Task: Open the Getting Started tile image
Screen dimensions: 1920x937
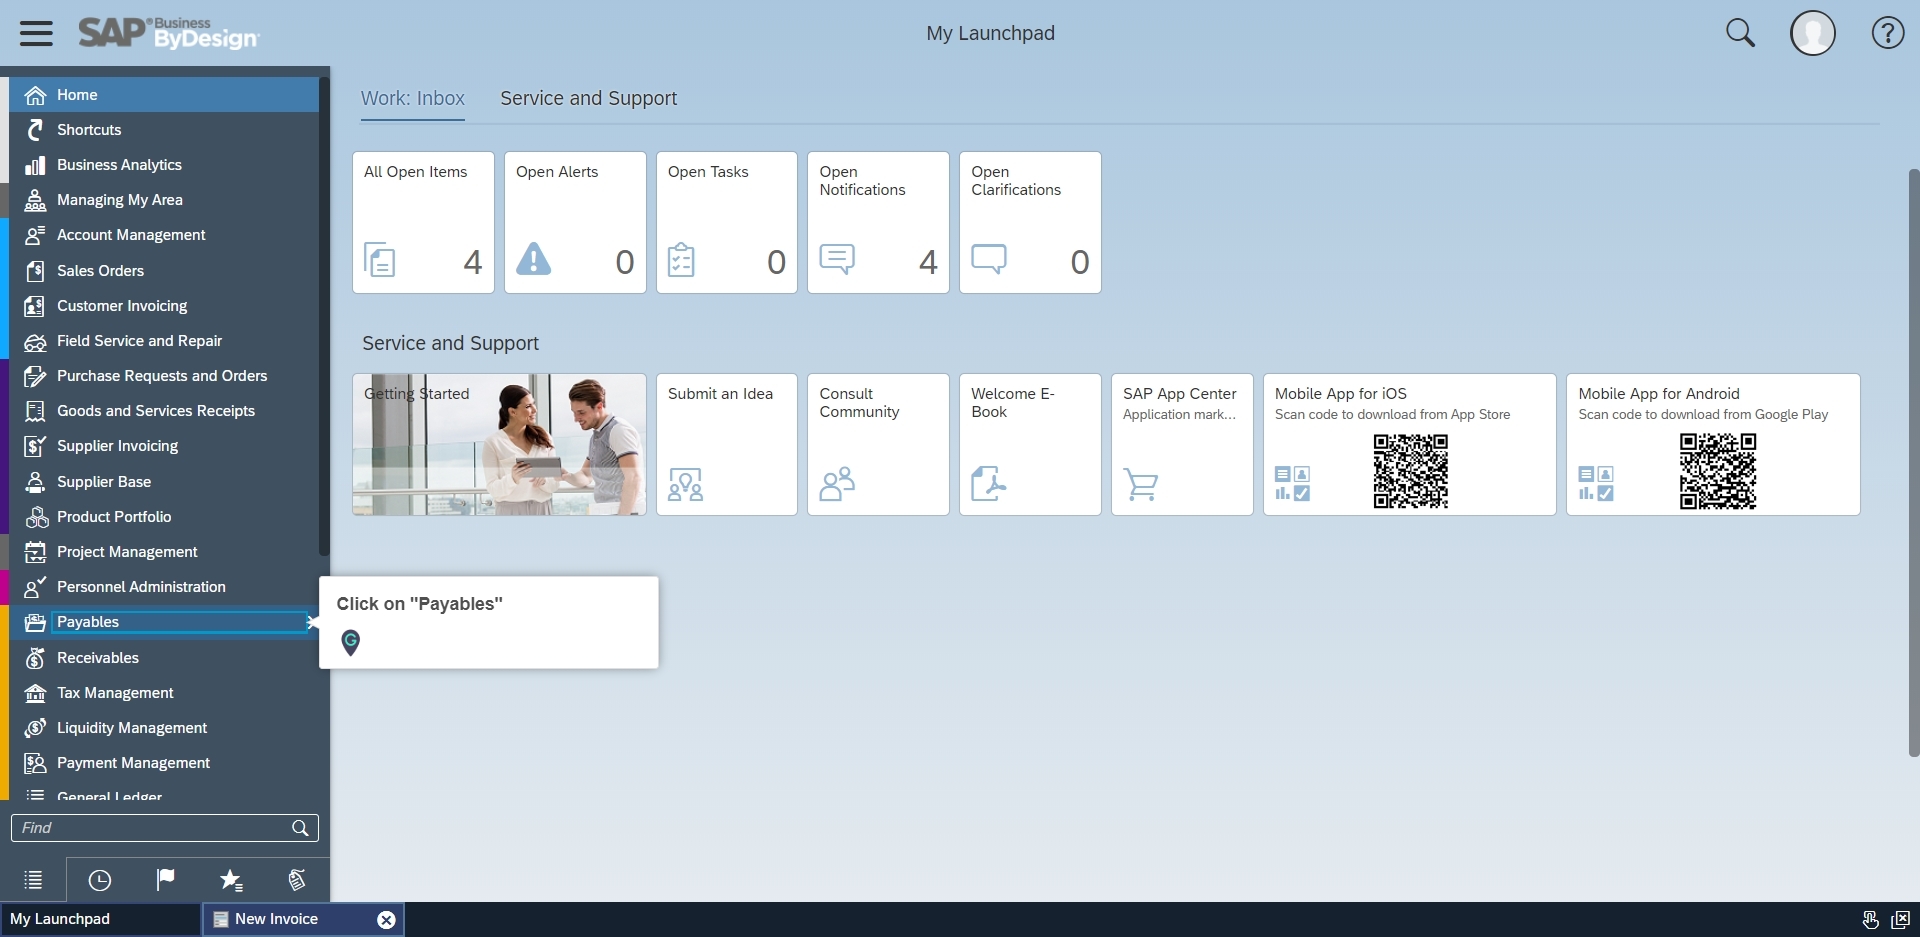Action: (499, 445)
